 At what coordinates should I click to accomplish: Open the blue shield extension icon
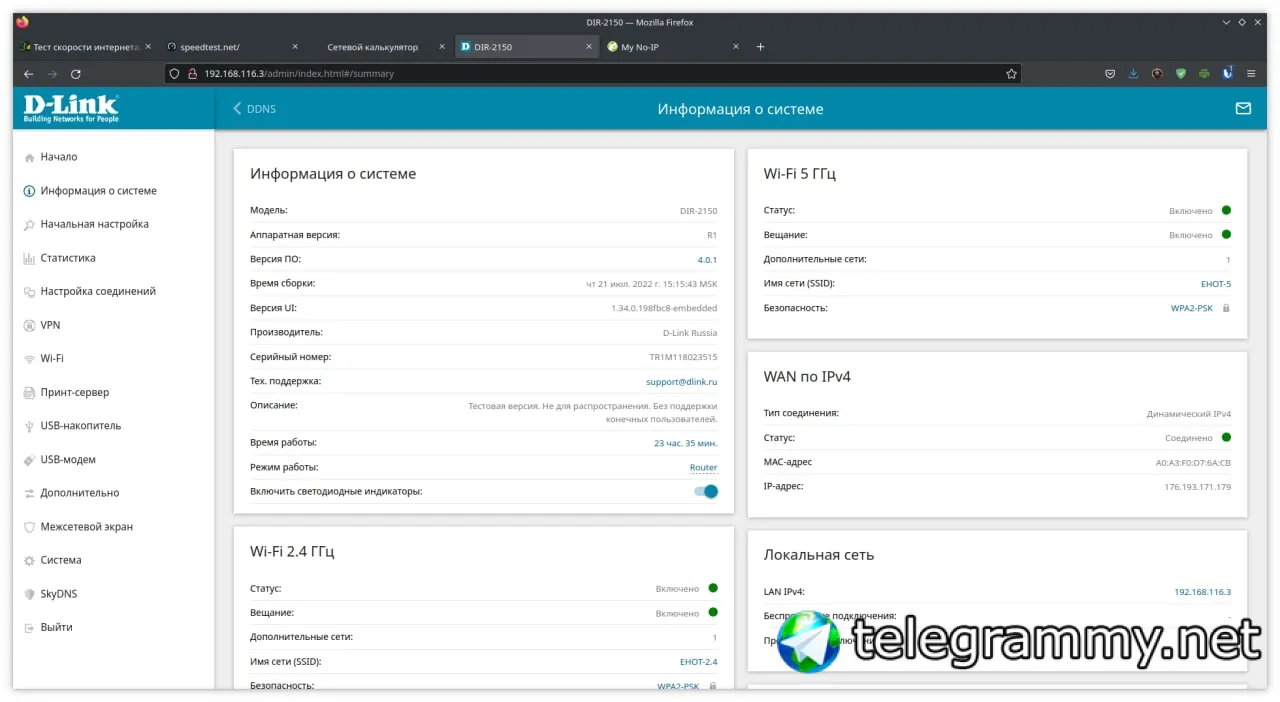pos(1227,73)
